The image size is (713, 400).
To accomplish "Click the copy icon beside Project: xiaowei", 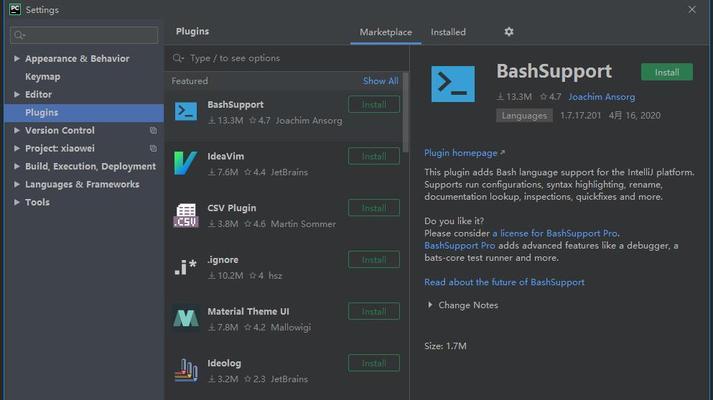I will (153, 148).
